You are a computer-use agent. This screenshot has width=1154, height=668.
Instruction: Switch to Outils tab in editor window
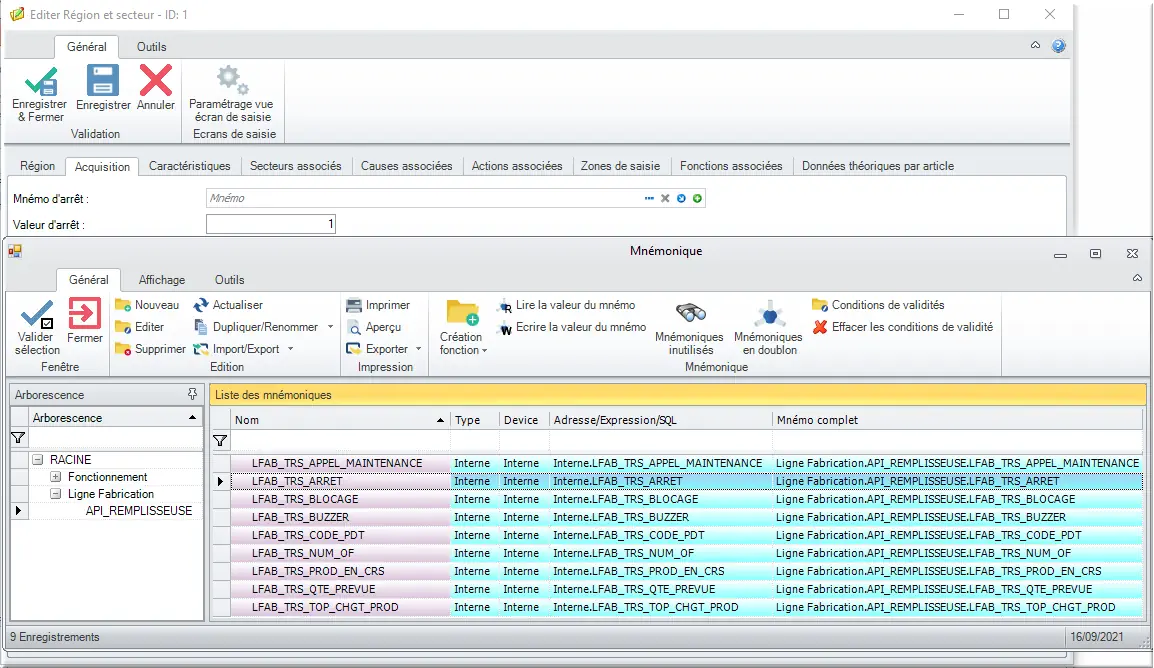(x=152, y=46)
